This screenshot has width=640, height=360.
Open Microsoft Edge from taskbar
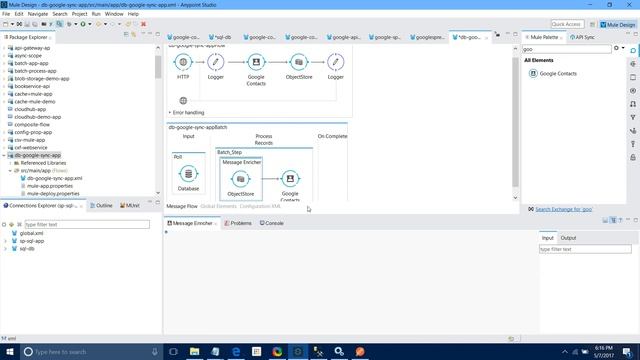(236, 351)
